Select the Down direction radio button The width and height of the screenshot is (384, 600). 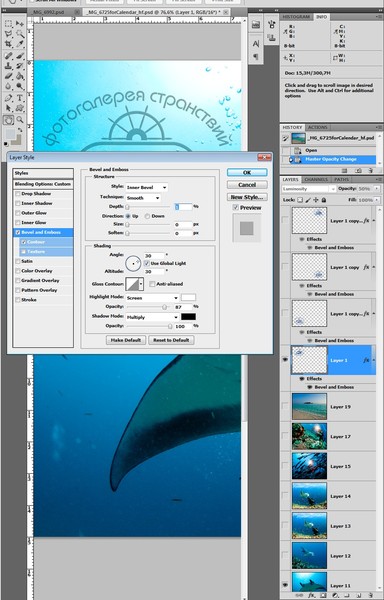coord(147,216)
